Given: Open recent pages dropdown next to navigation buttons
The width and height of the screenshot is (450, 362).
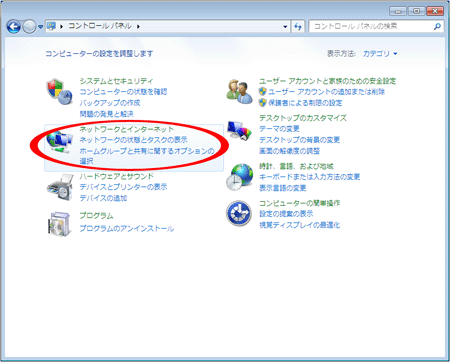Looking at the screenshot, I should pos(40,27).
